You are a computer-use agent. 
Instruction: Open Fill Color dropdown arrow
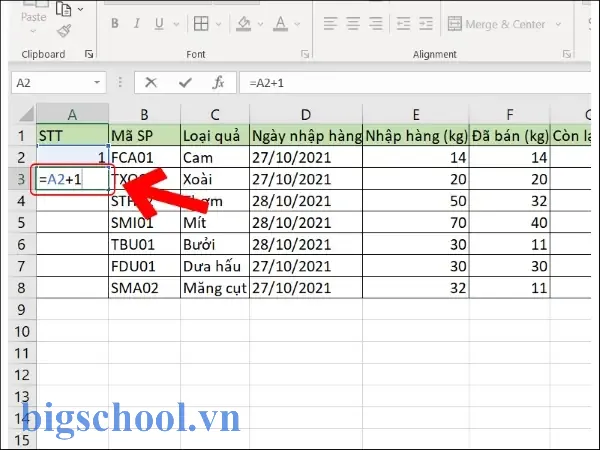coord(260,24)
